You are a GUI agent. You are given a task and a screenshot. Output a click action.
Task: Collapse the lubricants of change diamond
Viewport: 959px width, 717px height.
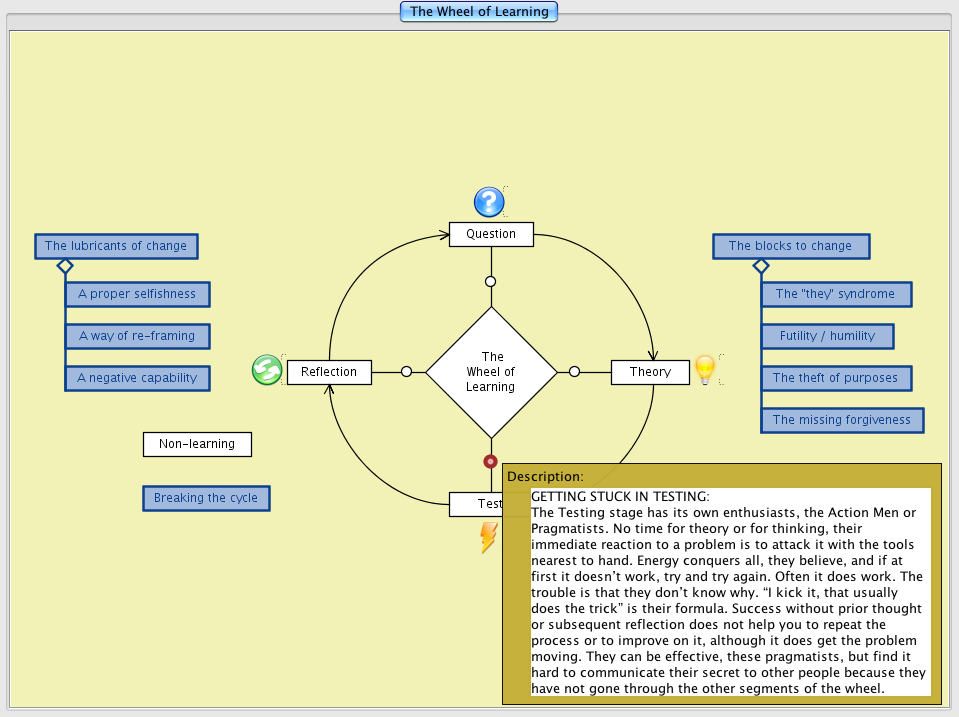coord(65,266)
